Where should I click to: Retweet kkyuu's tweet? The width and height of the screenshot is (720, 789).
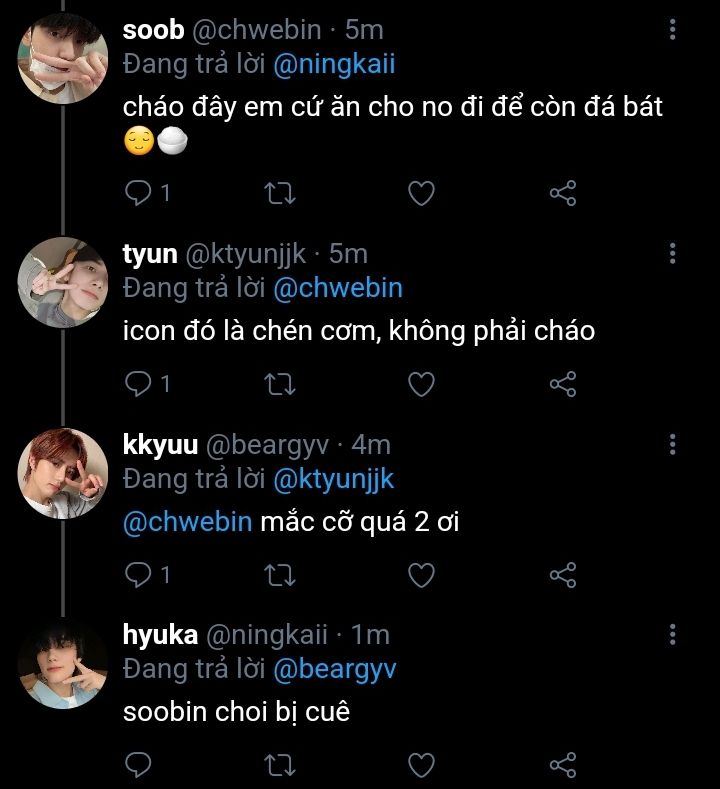283,575
